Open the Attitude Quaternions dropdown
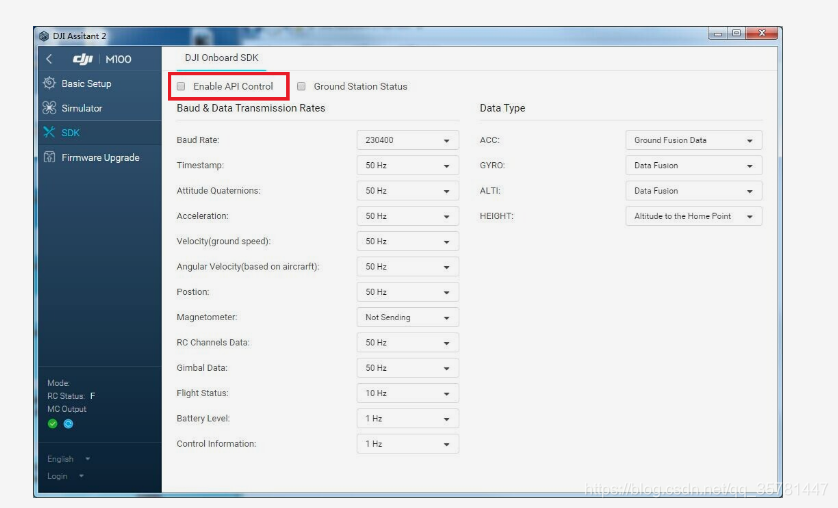 (407, 191)
